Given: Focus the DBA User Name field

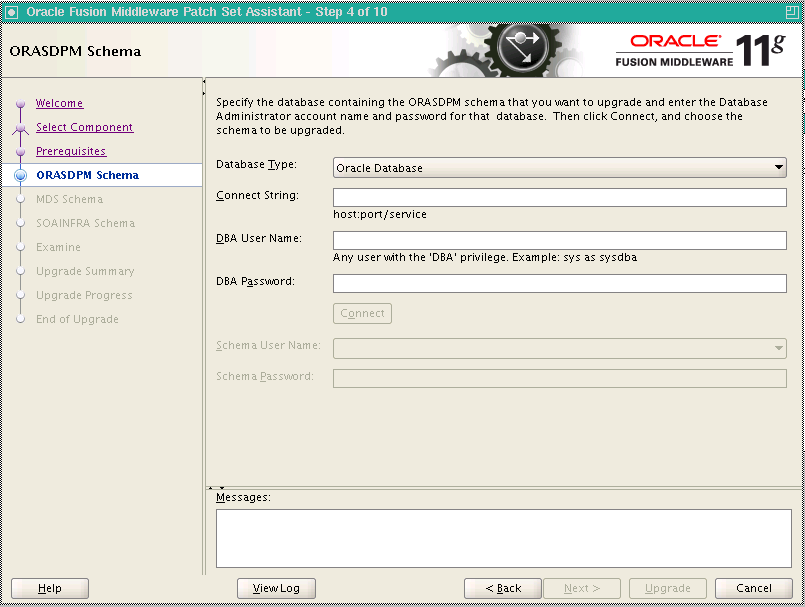Looking at the screenshot, I should click(x=560, y=240).
